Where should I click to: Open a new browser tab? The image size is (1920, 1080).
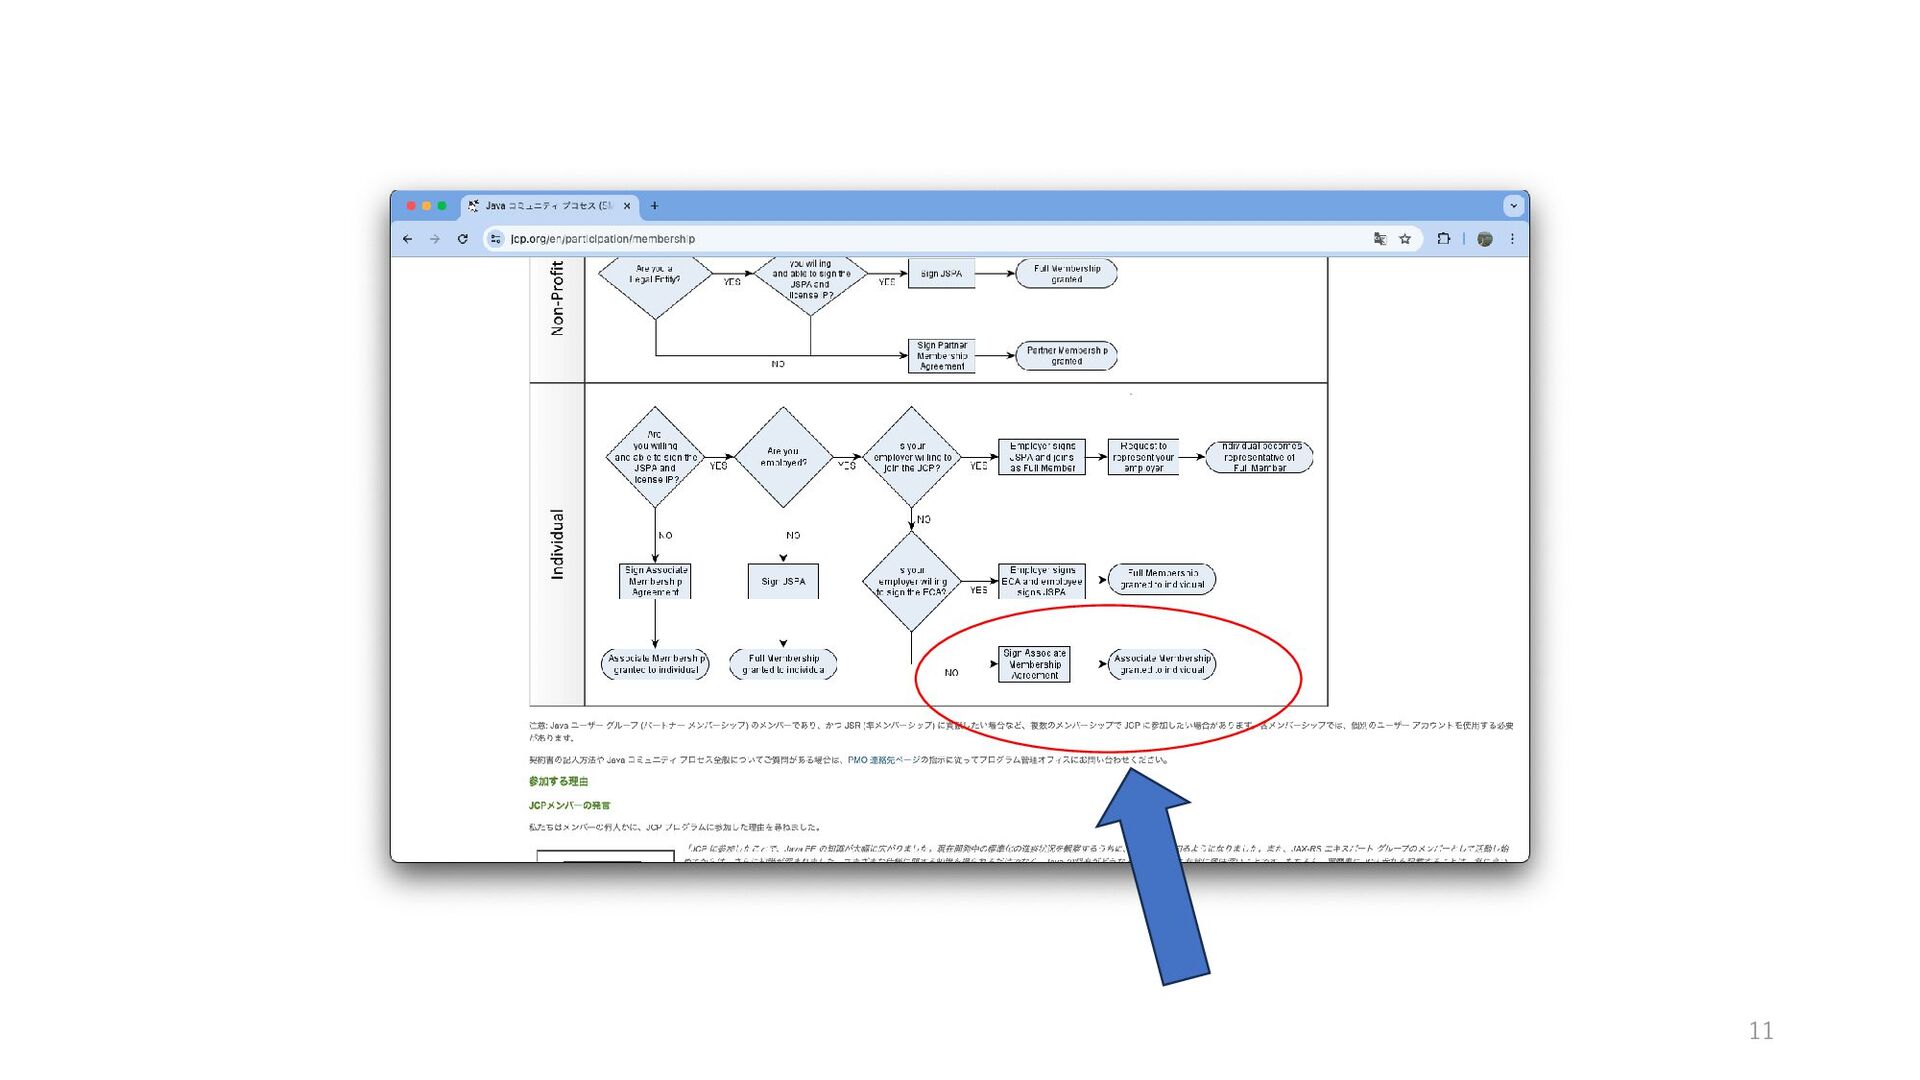pos(654,206)
